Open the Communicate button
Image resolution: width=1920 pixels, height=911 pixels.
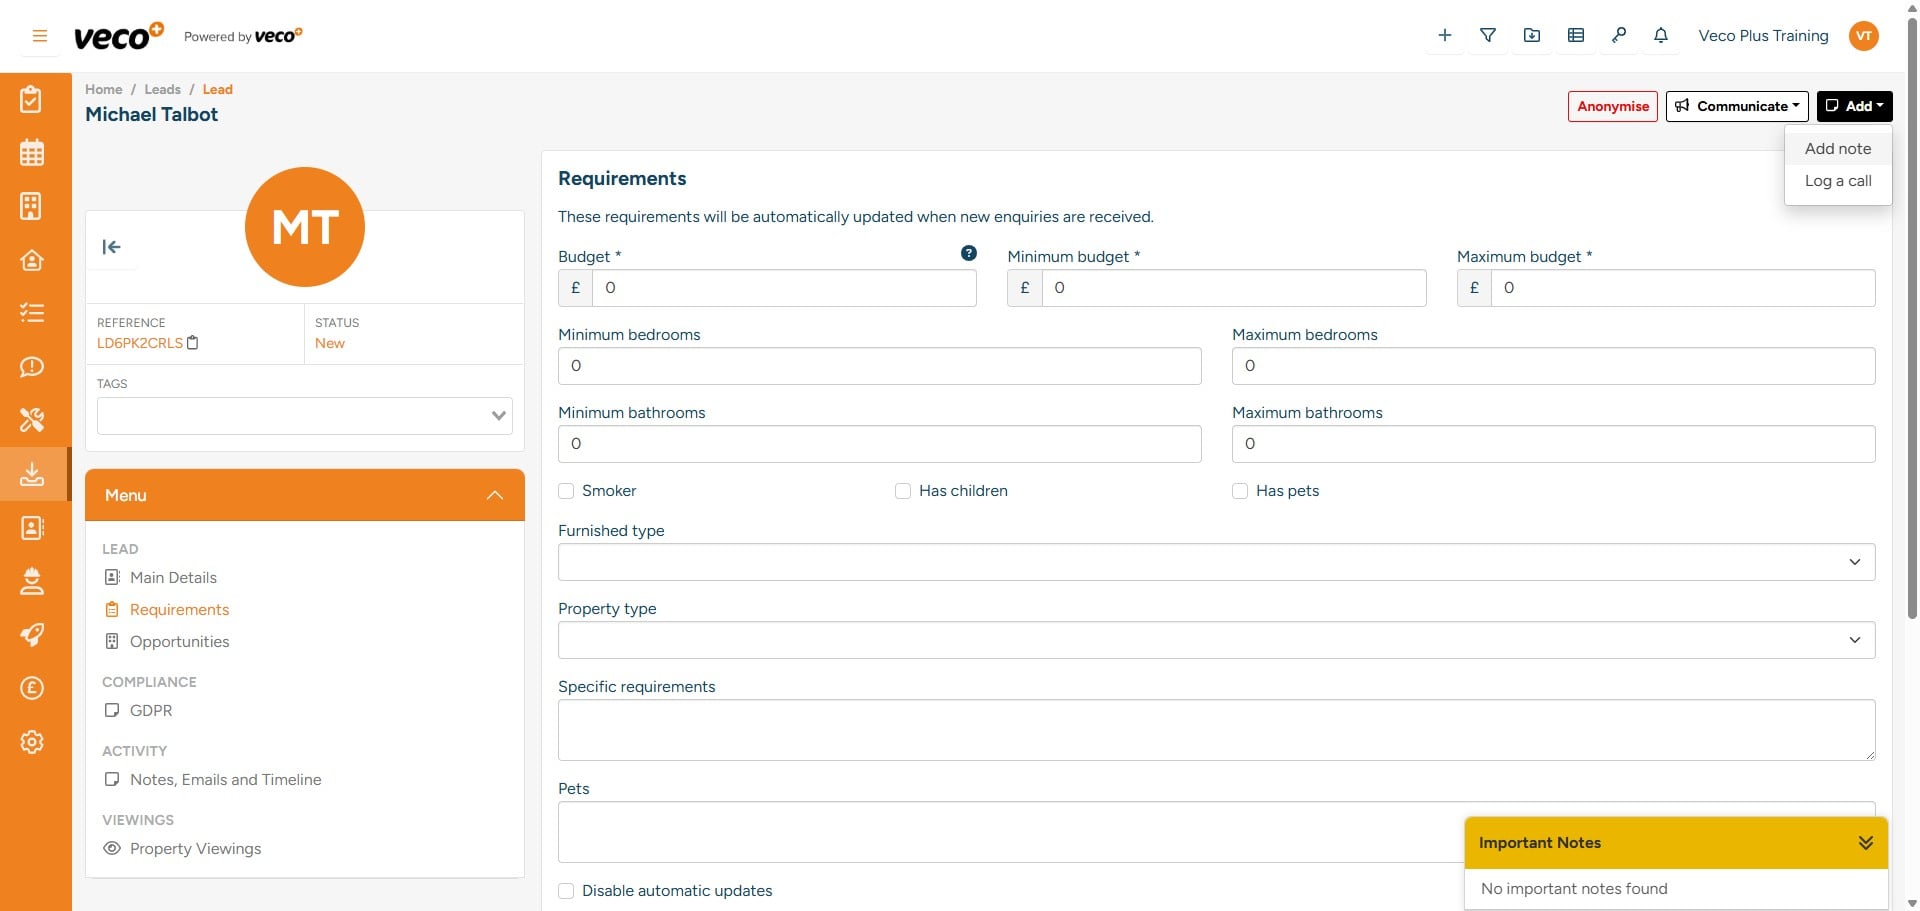tap(1737, 106)
